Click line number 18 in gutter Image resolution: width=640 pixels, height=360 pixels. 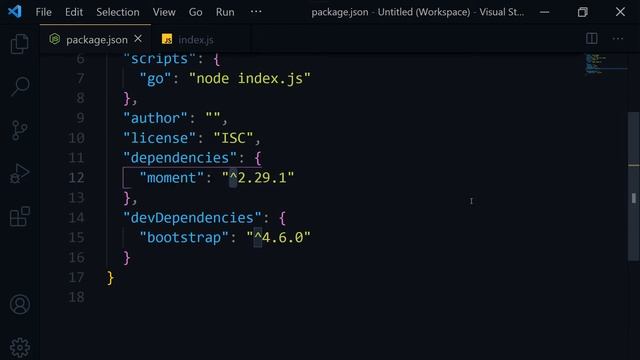tap(76, 297)
